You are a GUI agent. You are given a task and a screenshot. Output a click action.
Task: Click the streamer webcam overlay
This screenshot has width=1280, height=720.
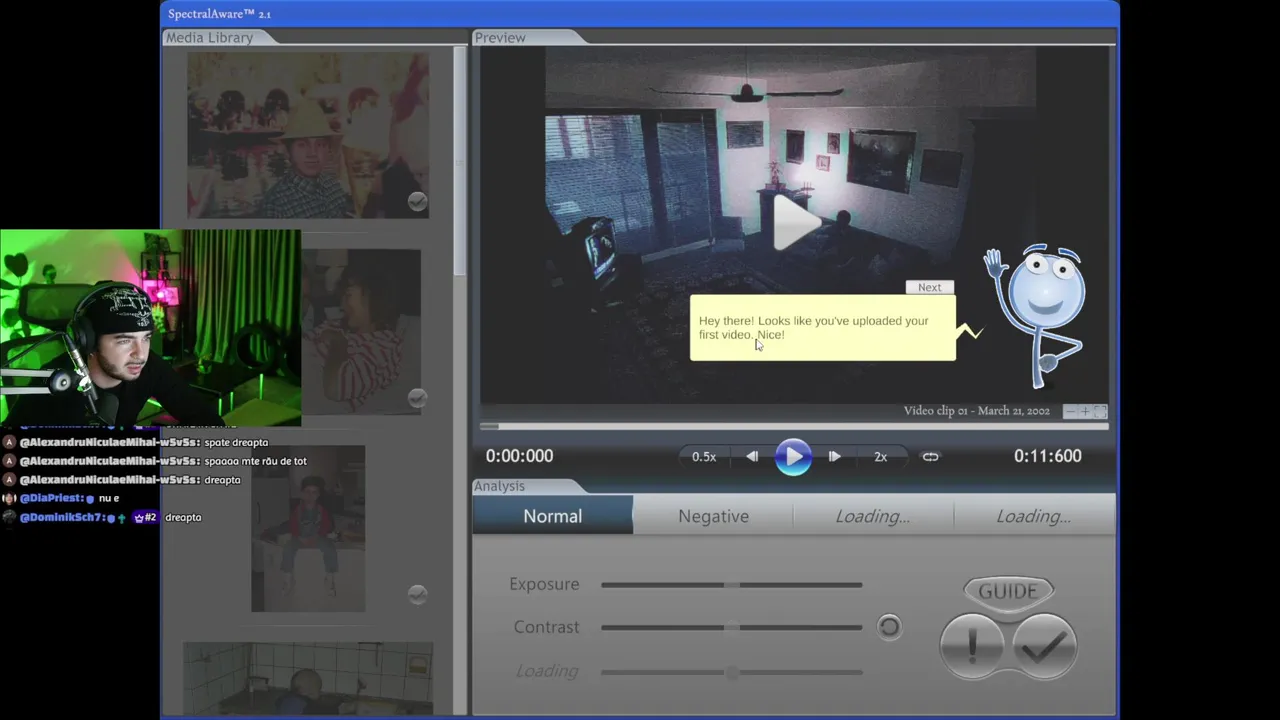(x=150, y=327)
